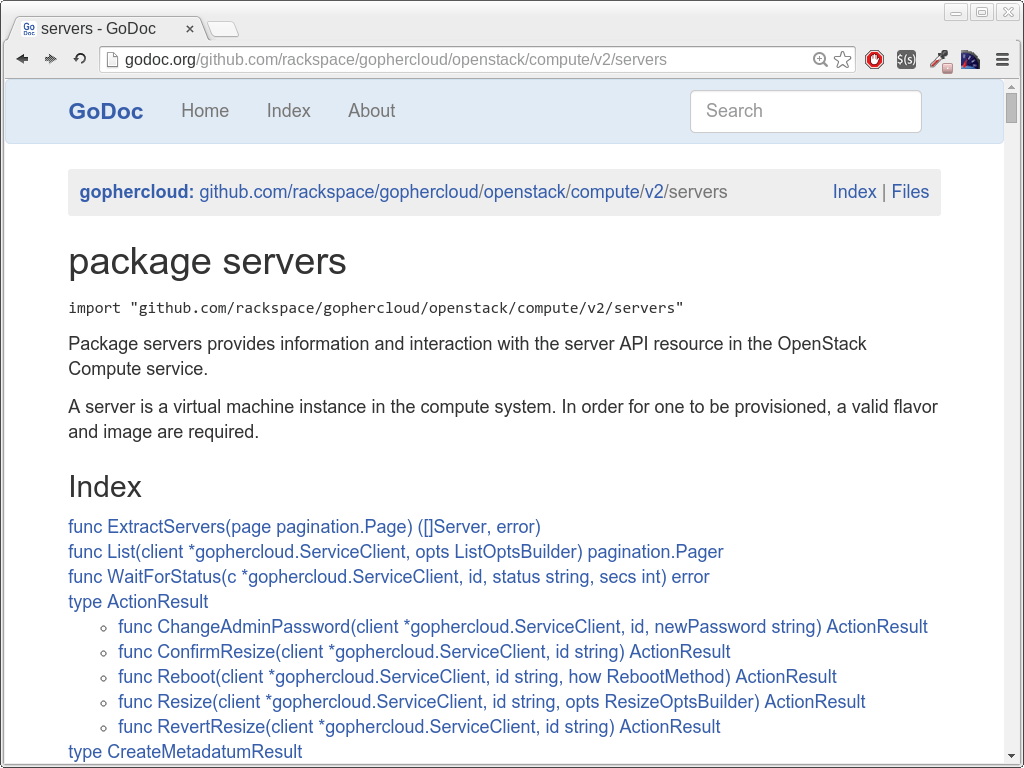Open v2 breadcrumb link

click(654, 192)
